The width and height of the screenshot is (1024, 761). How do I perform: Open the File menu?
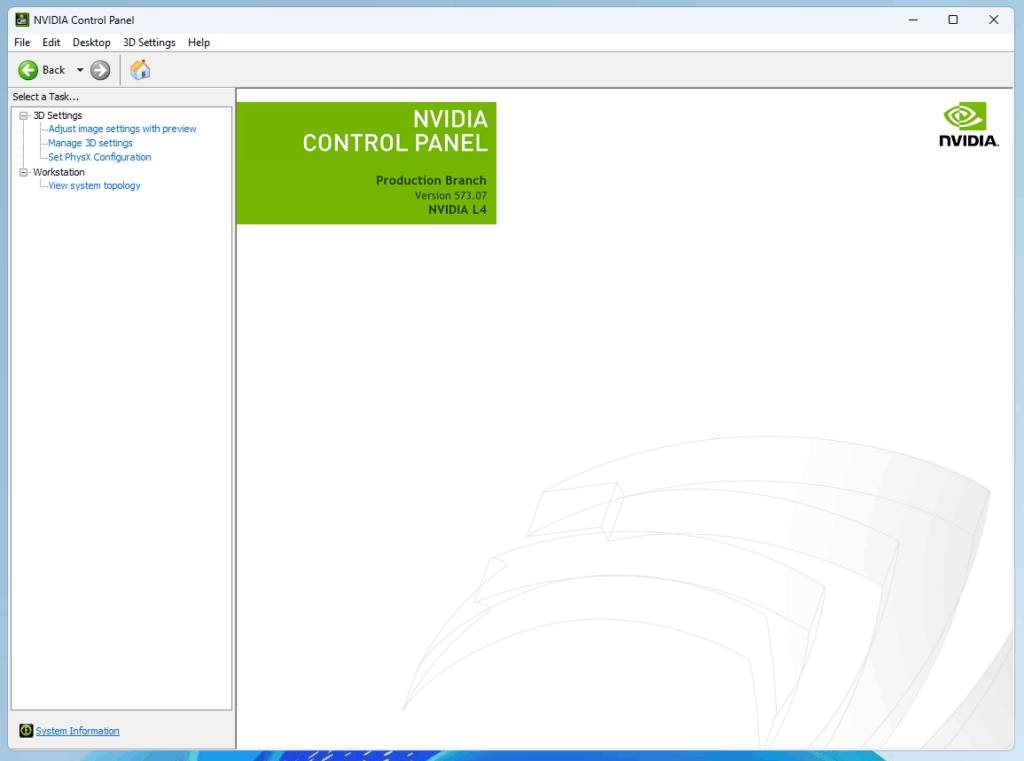pyautogui.click(x=22, y=42)
